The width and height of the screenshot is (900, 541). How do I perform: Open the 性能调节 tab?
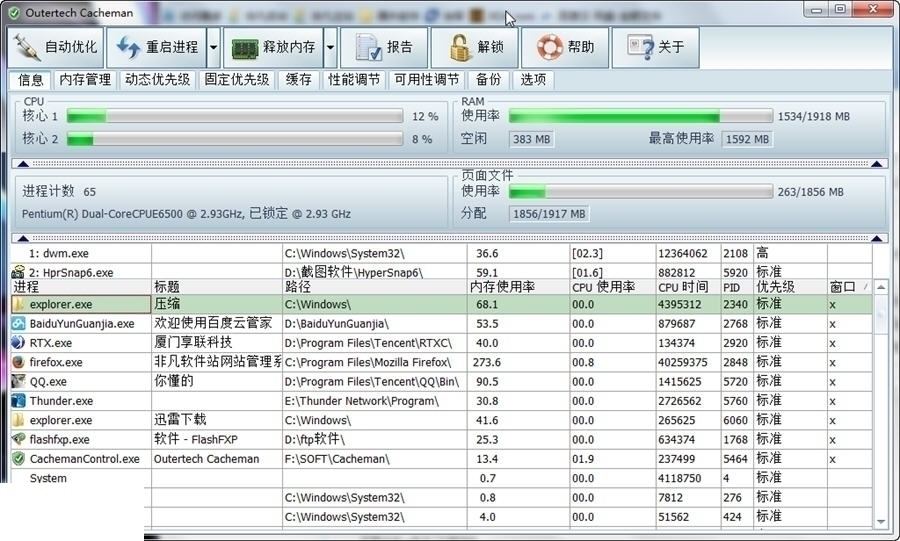(x=354, y=80)
